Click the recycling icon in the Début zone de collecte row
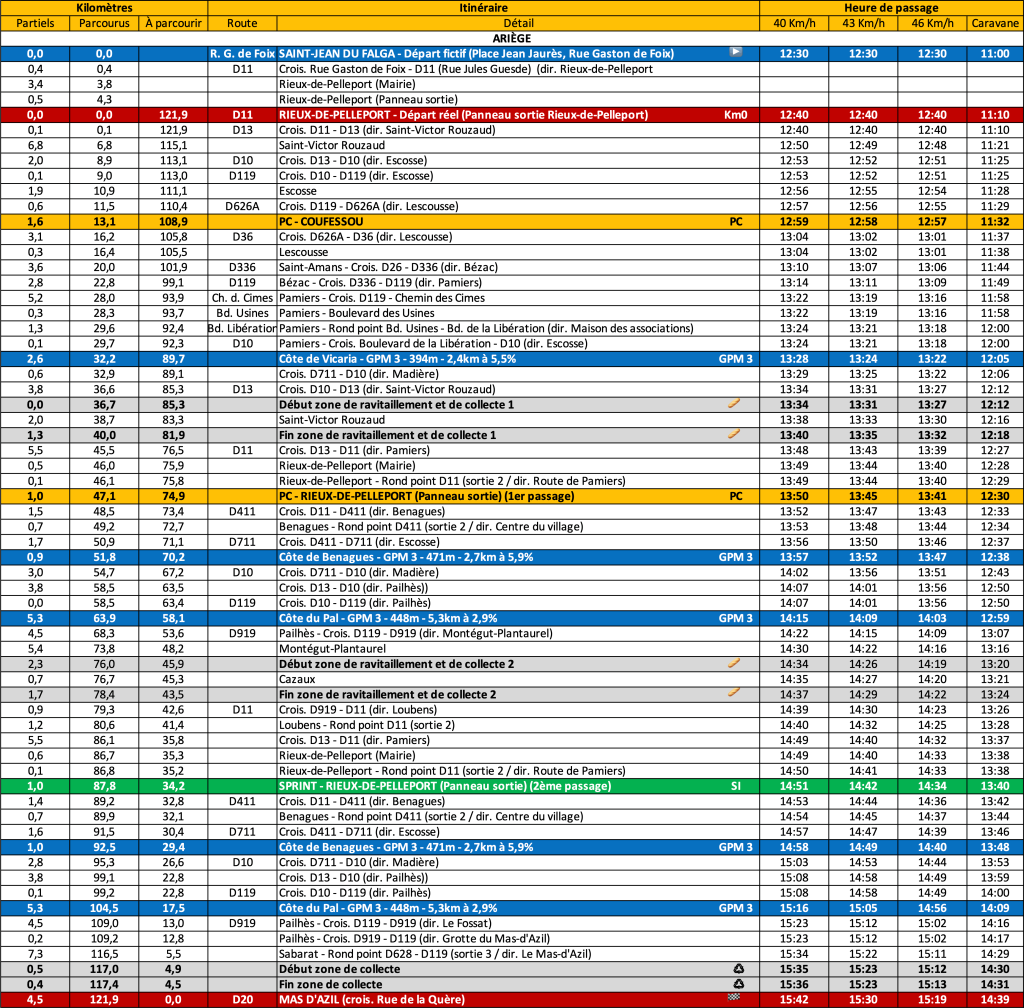Screen dimensions: 1024x1008 coord(737,969)
